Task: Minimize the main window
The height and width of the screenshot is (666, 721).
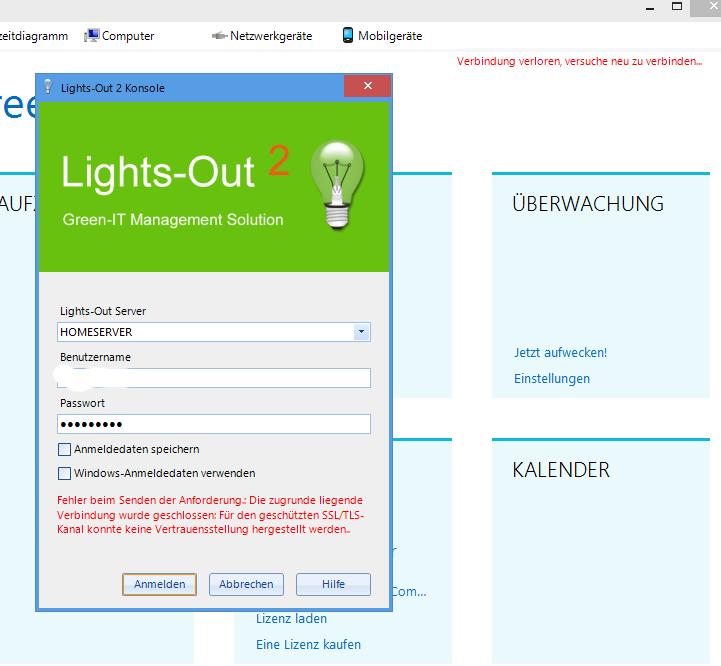Action: pos(650,8)
